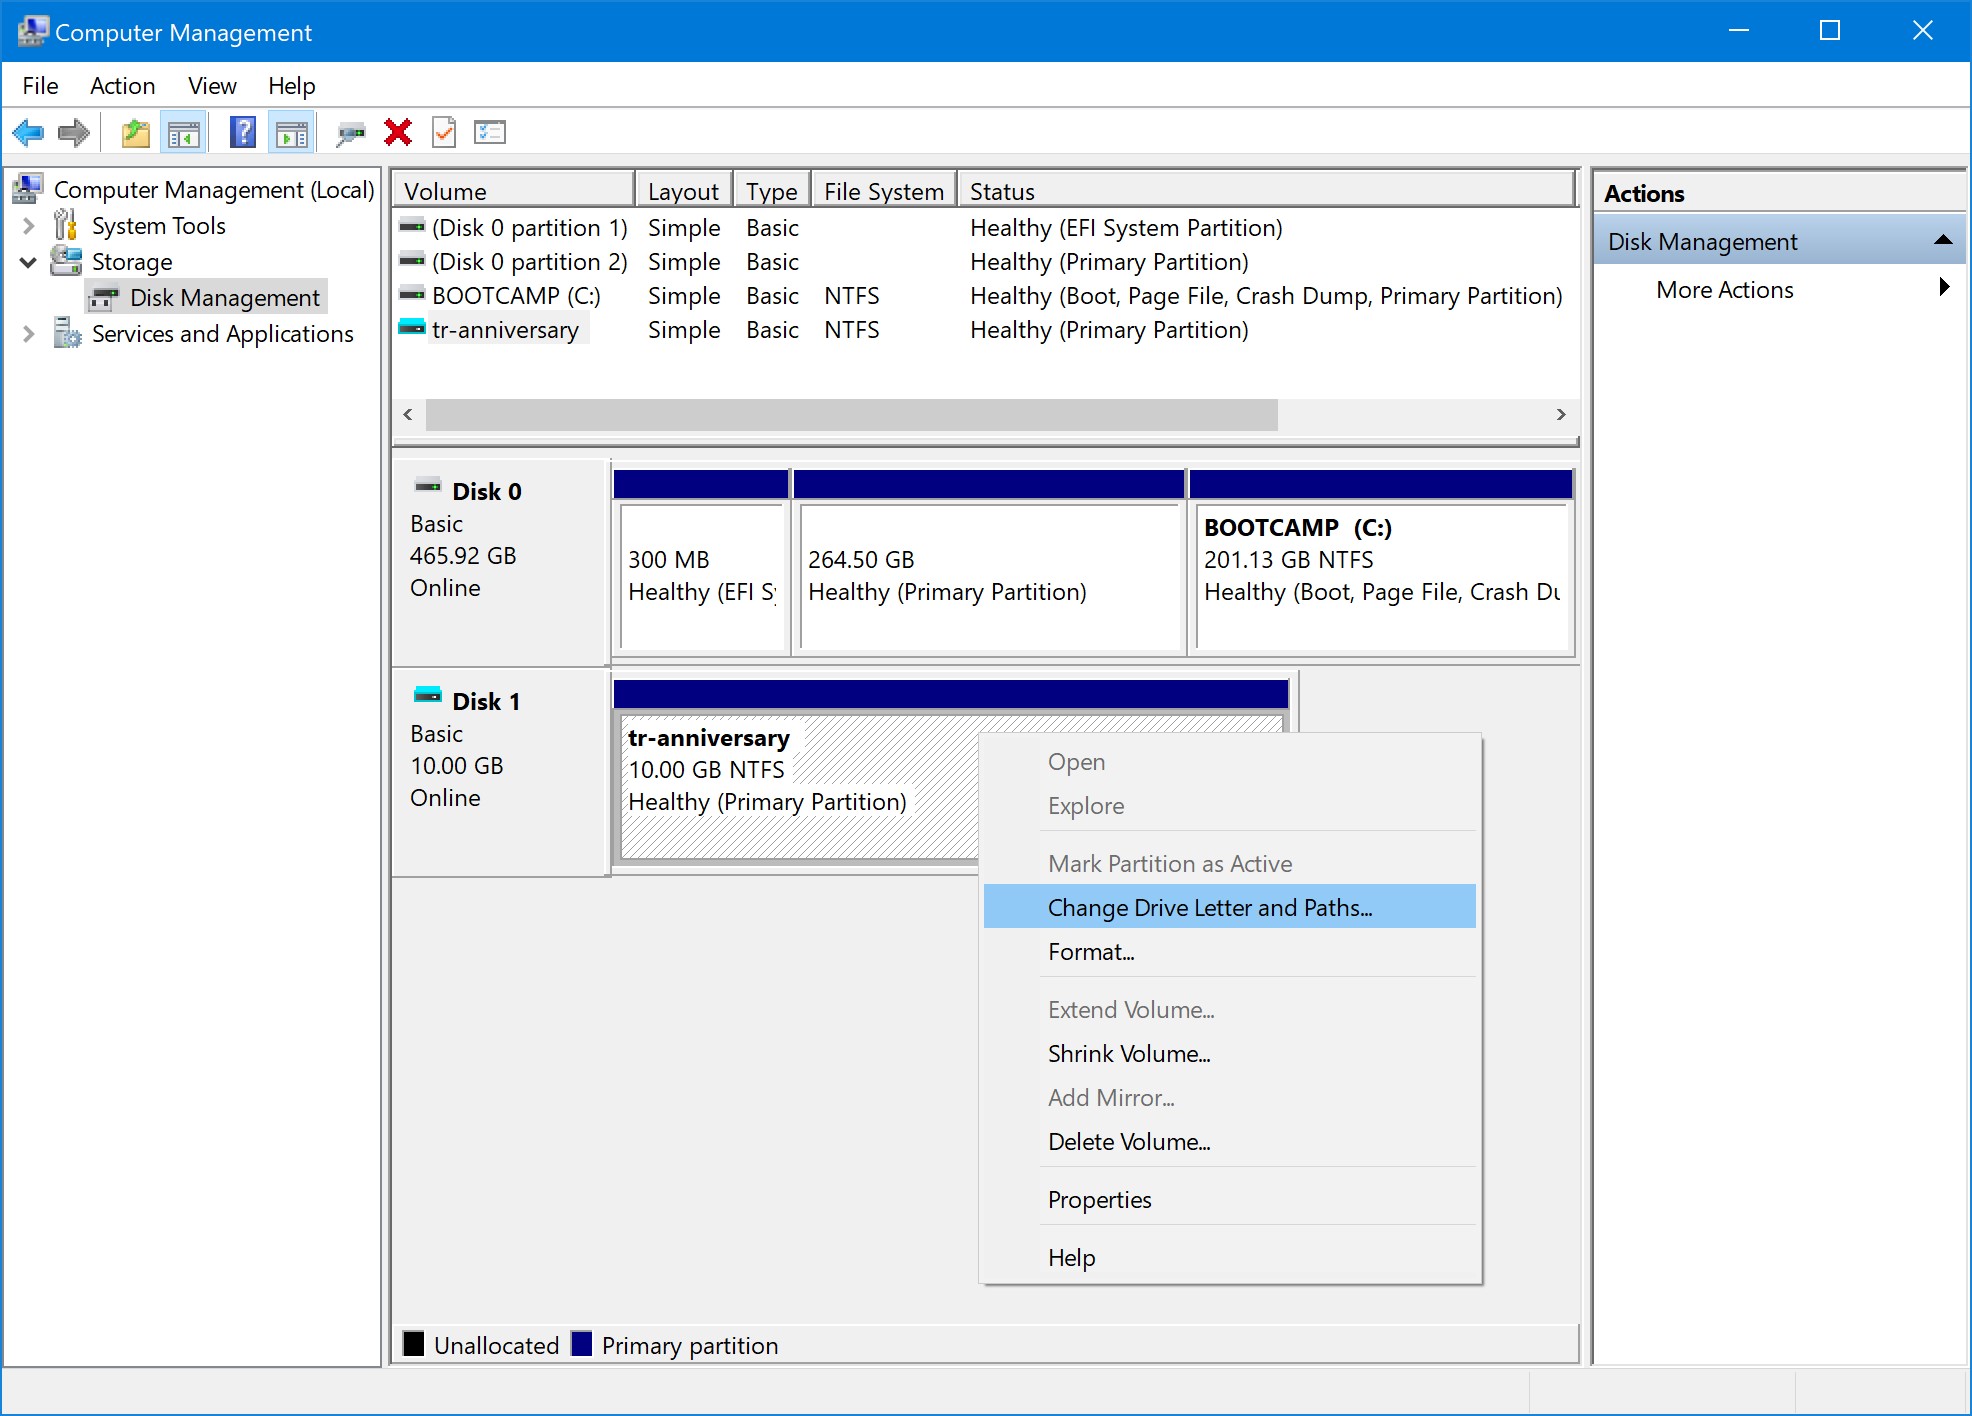Screen dimensions: 1972x1416
Task: Choose Change Drive Letter and Paths
Action: [1209, 907]
